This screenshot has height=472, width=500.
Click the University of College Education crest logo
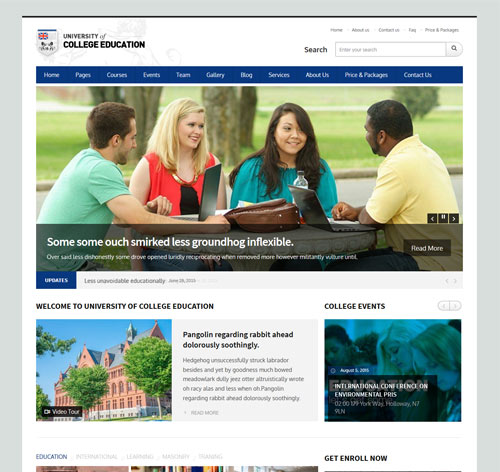47,42
